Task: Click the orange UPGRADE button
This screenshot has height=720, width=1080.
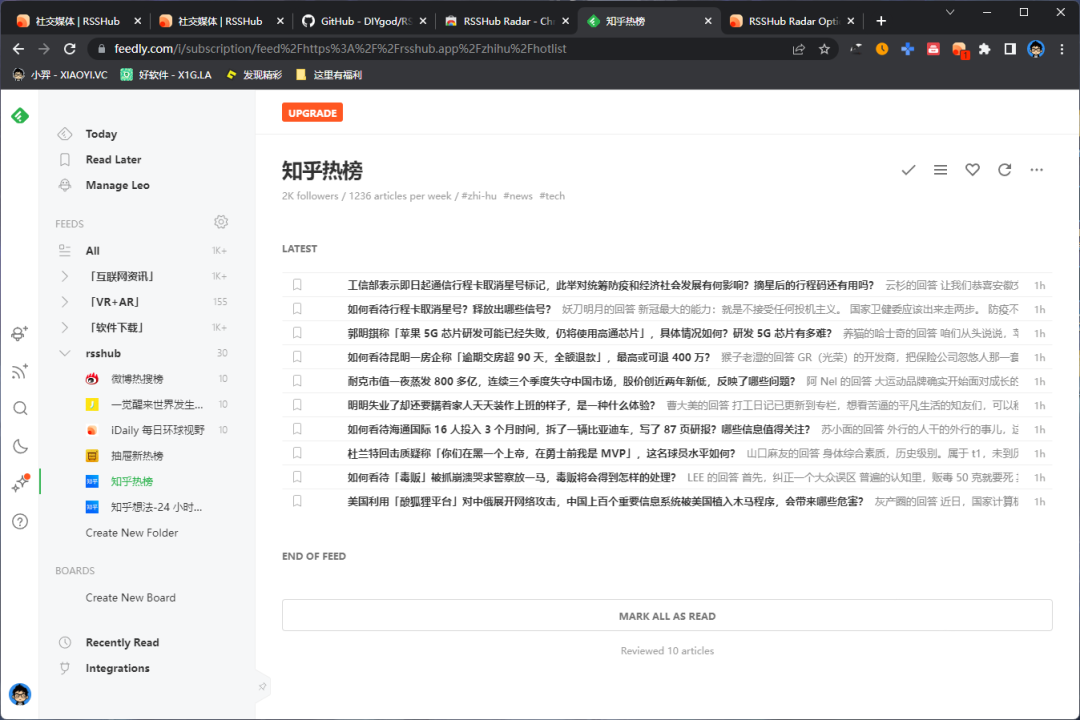Action: (x=312, y=113)
